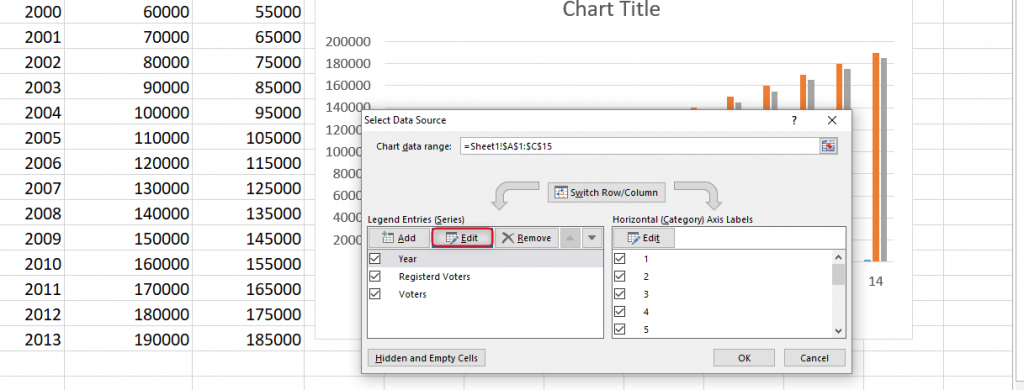
Task: Remove the selected legend series
Action: pyautogui.click(x=526, y=238)
